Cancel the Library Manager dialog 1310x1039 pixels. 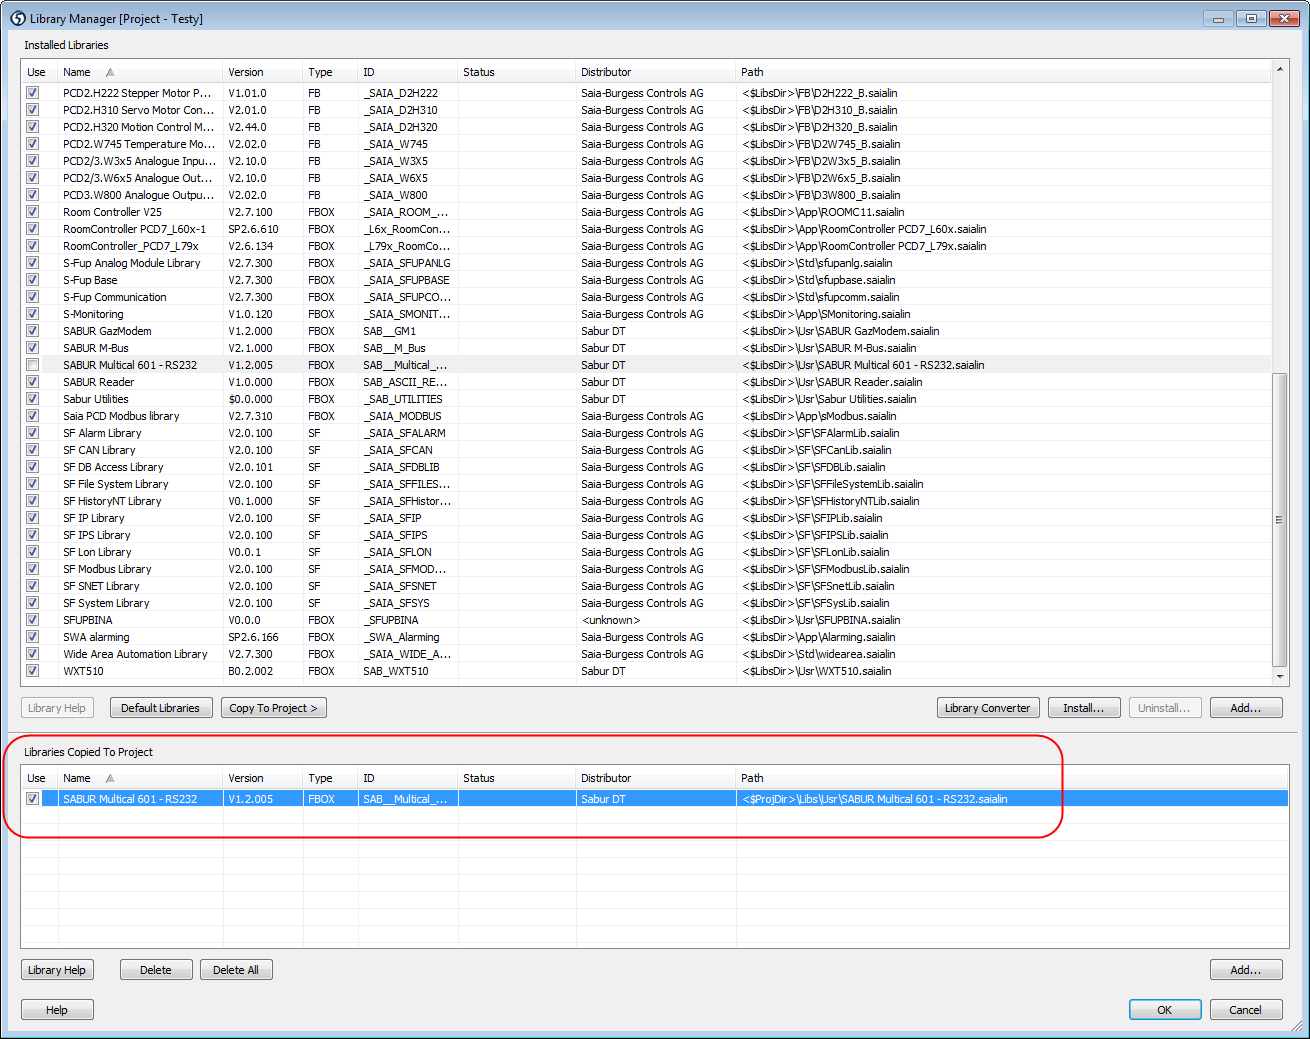pyautogui.click(x=1245, y=1010)
